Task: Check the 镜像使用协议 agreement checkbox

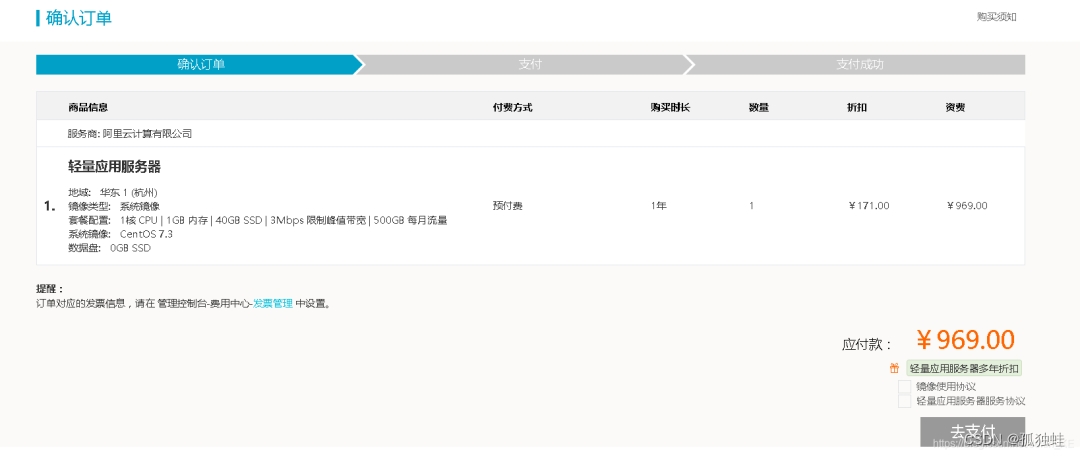Action: [x=904, y=386]
